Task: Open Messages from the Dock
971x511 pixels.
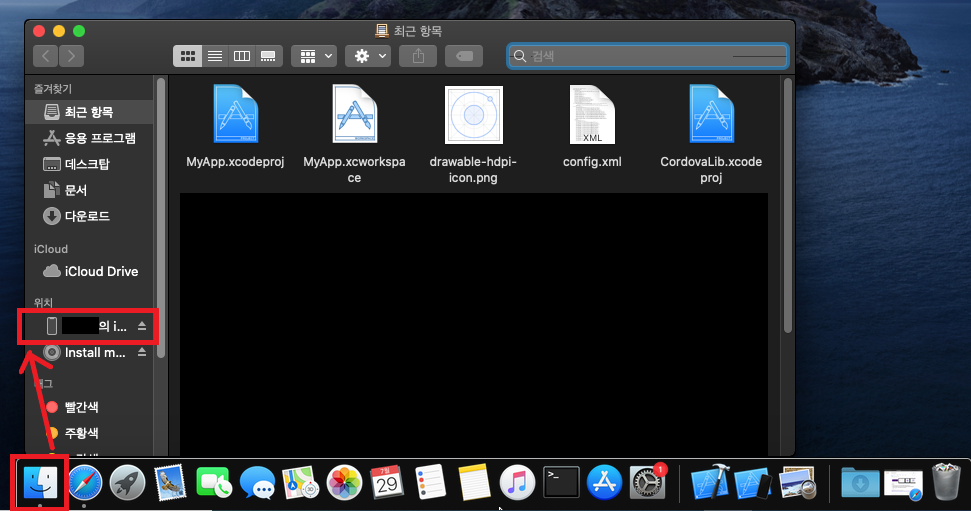Action: 257,483
